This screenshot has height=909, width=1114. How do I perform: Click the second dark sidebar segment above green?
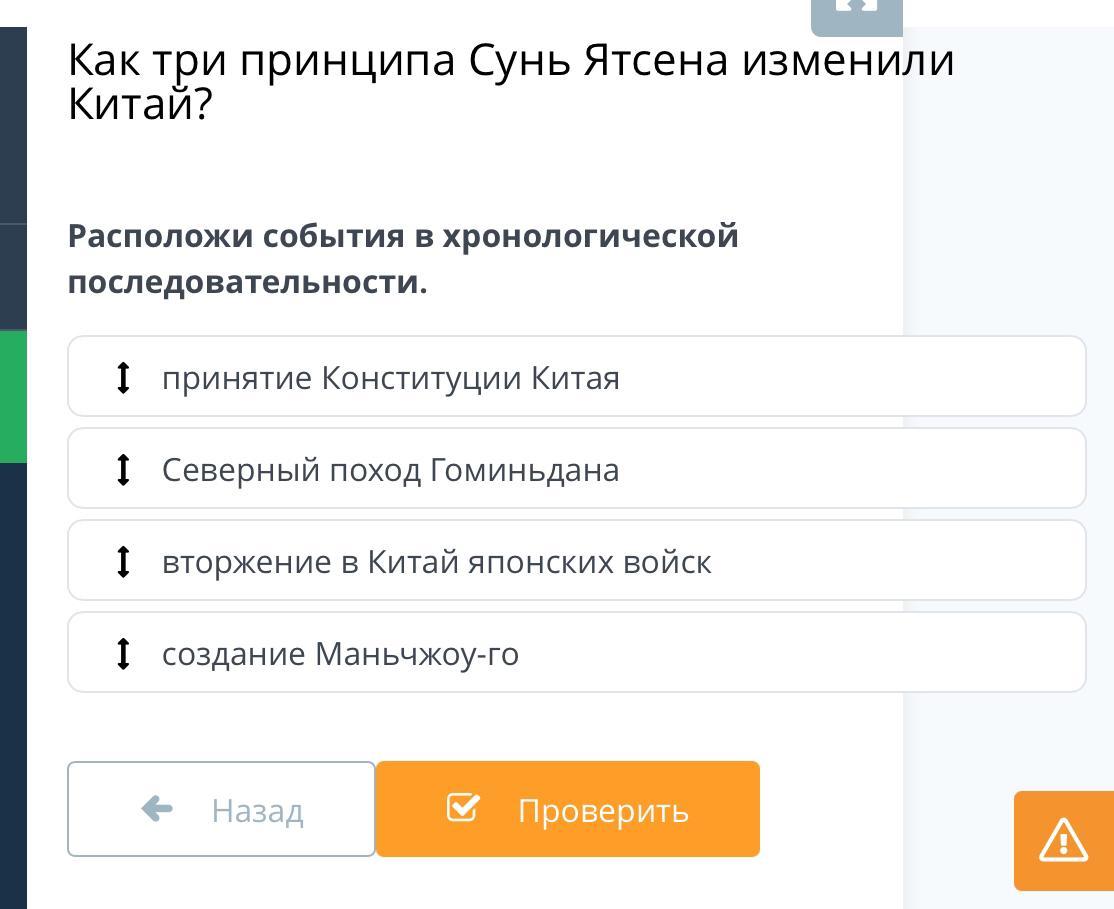[13, 277]
